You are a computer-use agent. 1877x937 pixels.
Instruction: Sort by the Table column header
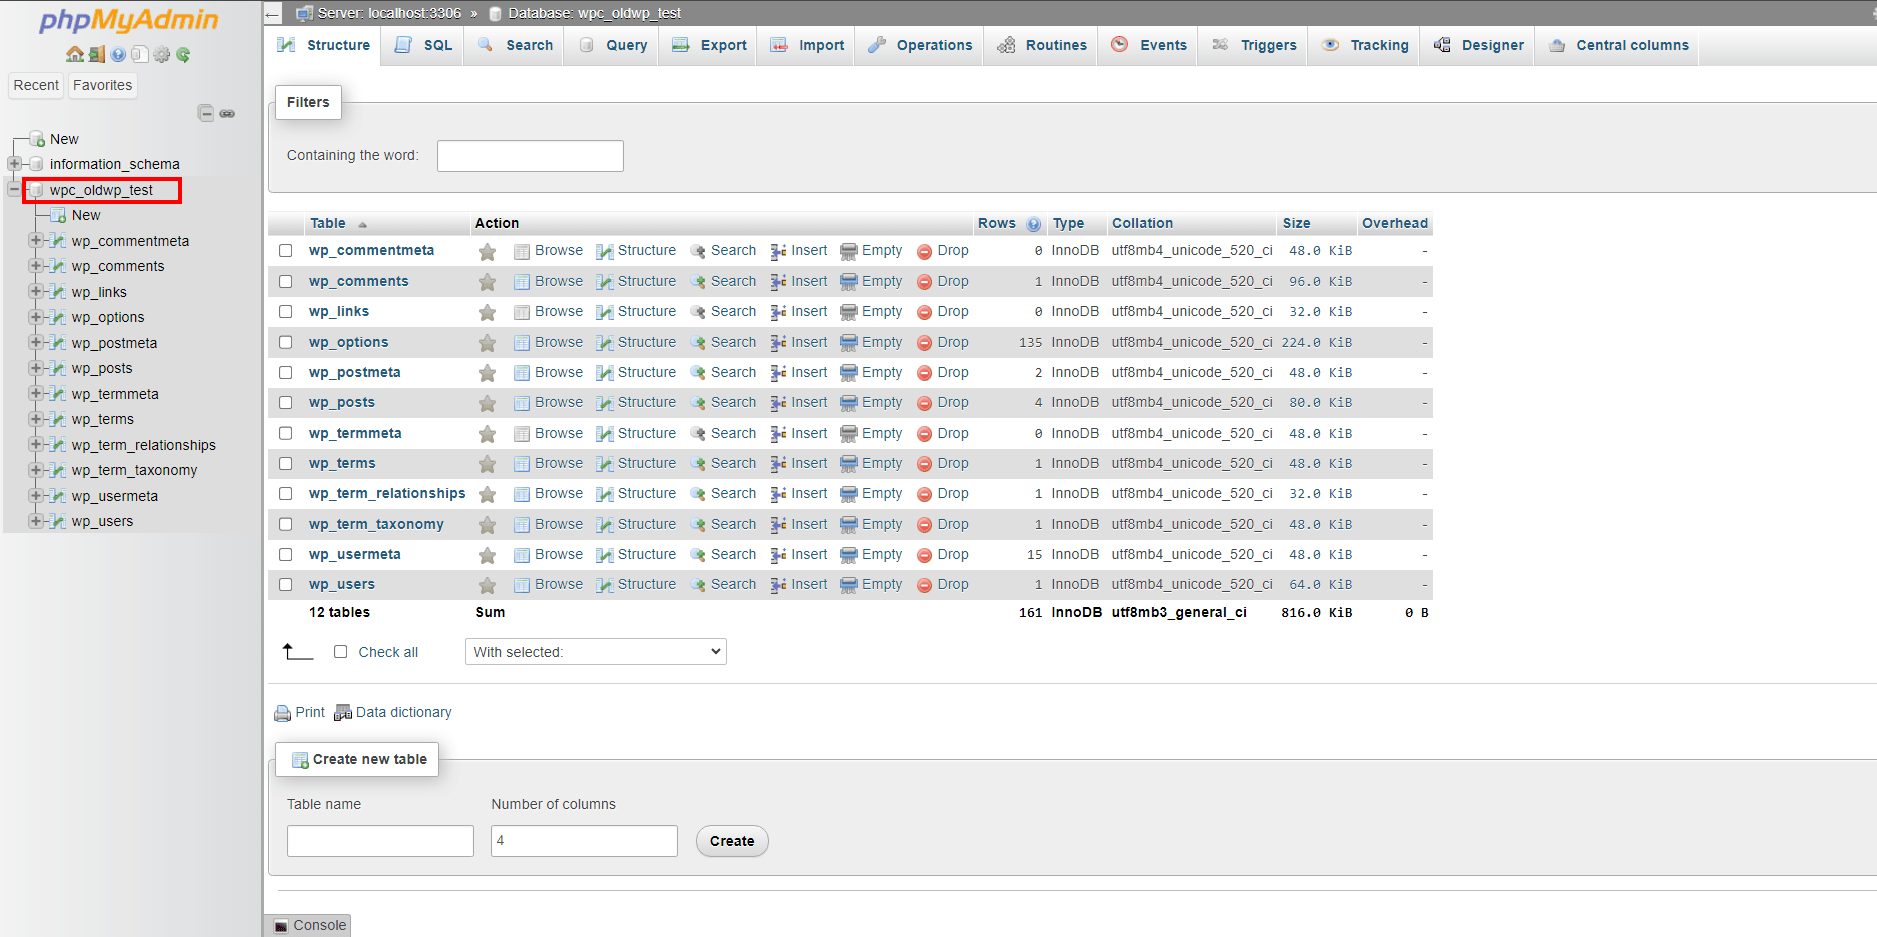pyautogui.click(x=328, y=223)
